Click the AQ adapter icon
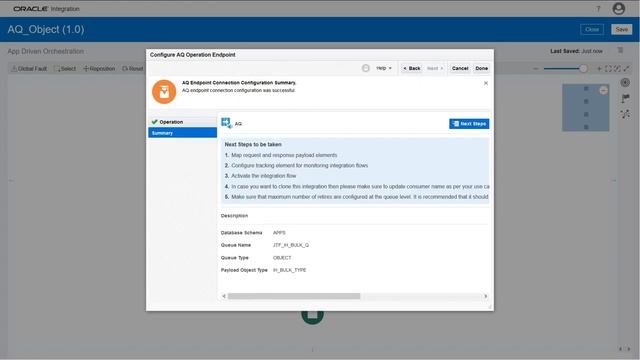 (226, 123)
